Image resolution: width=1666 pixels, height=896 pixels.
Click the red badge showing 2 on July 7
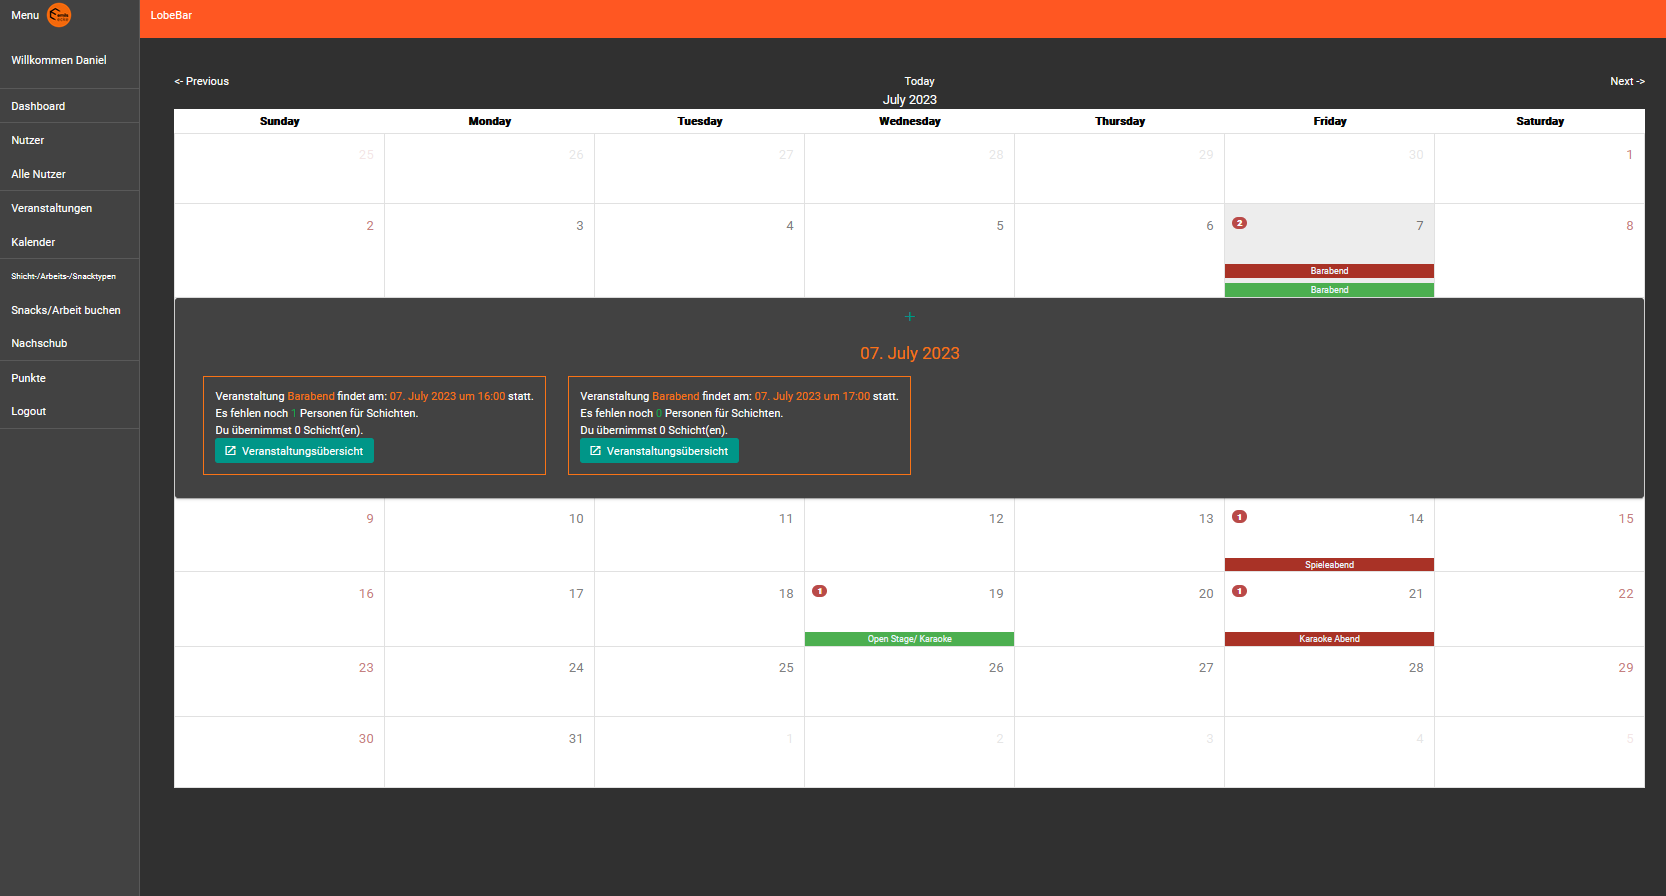(x=1239, y=223)
